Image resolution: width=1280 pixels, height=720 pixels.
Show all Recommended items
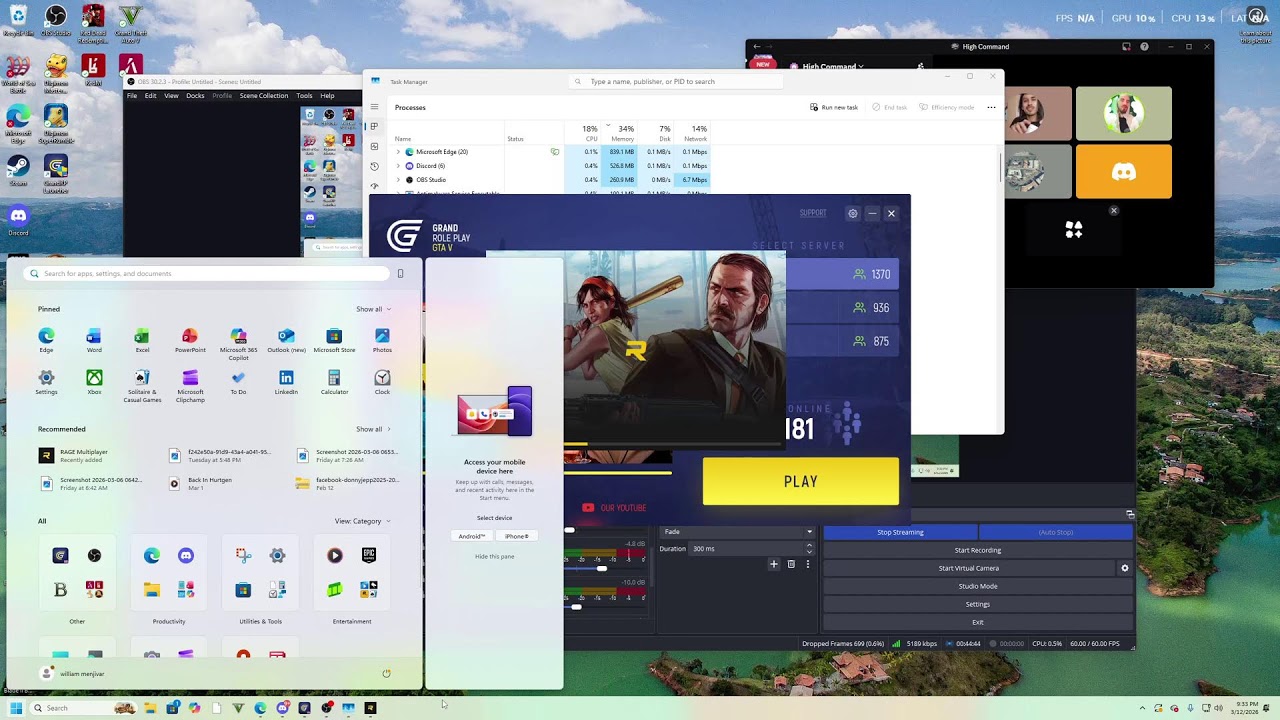(373, 429)
